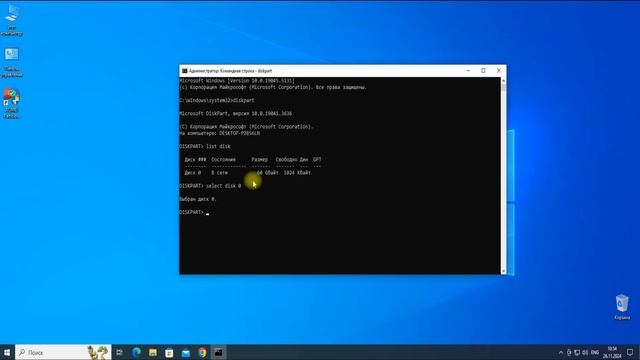640x360 pixels.
Task: Open the volume tray icon
Action: click(585, 352)
